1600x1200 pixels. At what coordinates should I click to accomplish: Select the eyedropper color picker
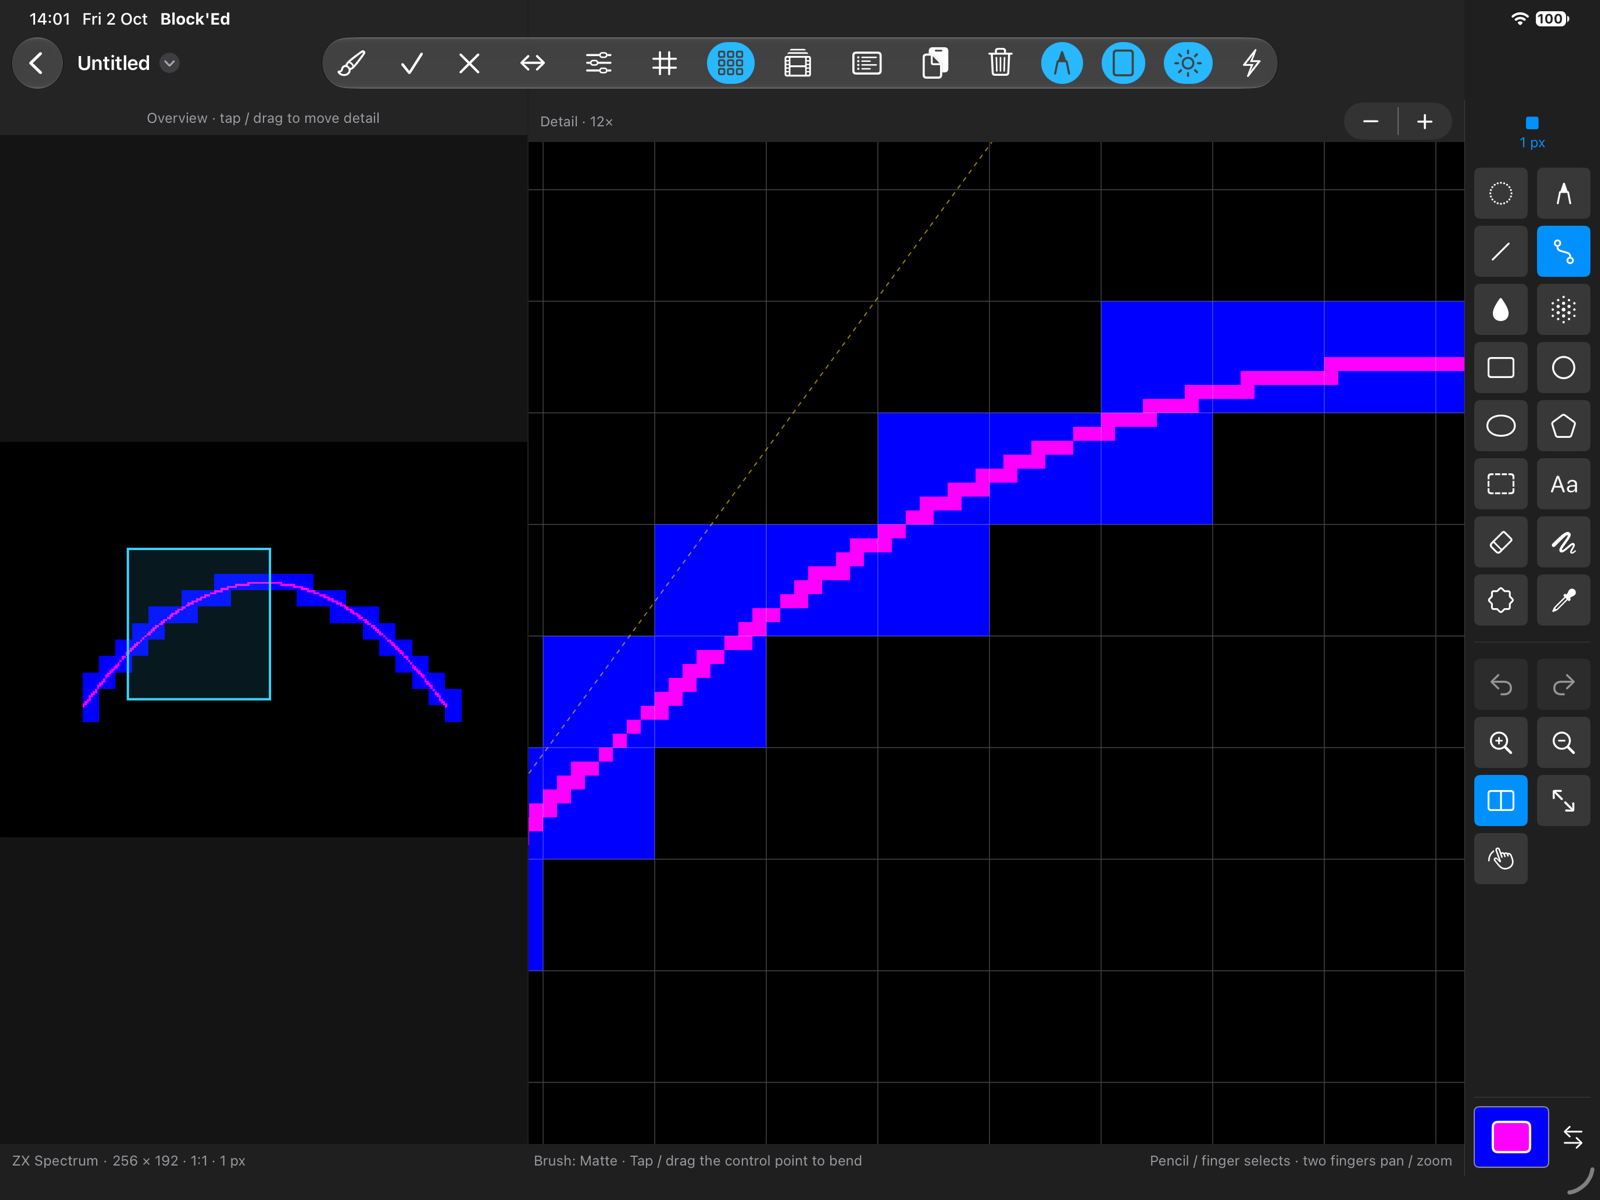click(x=1563, y=600)
